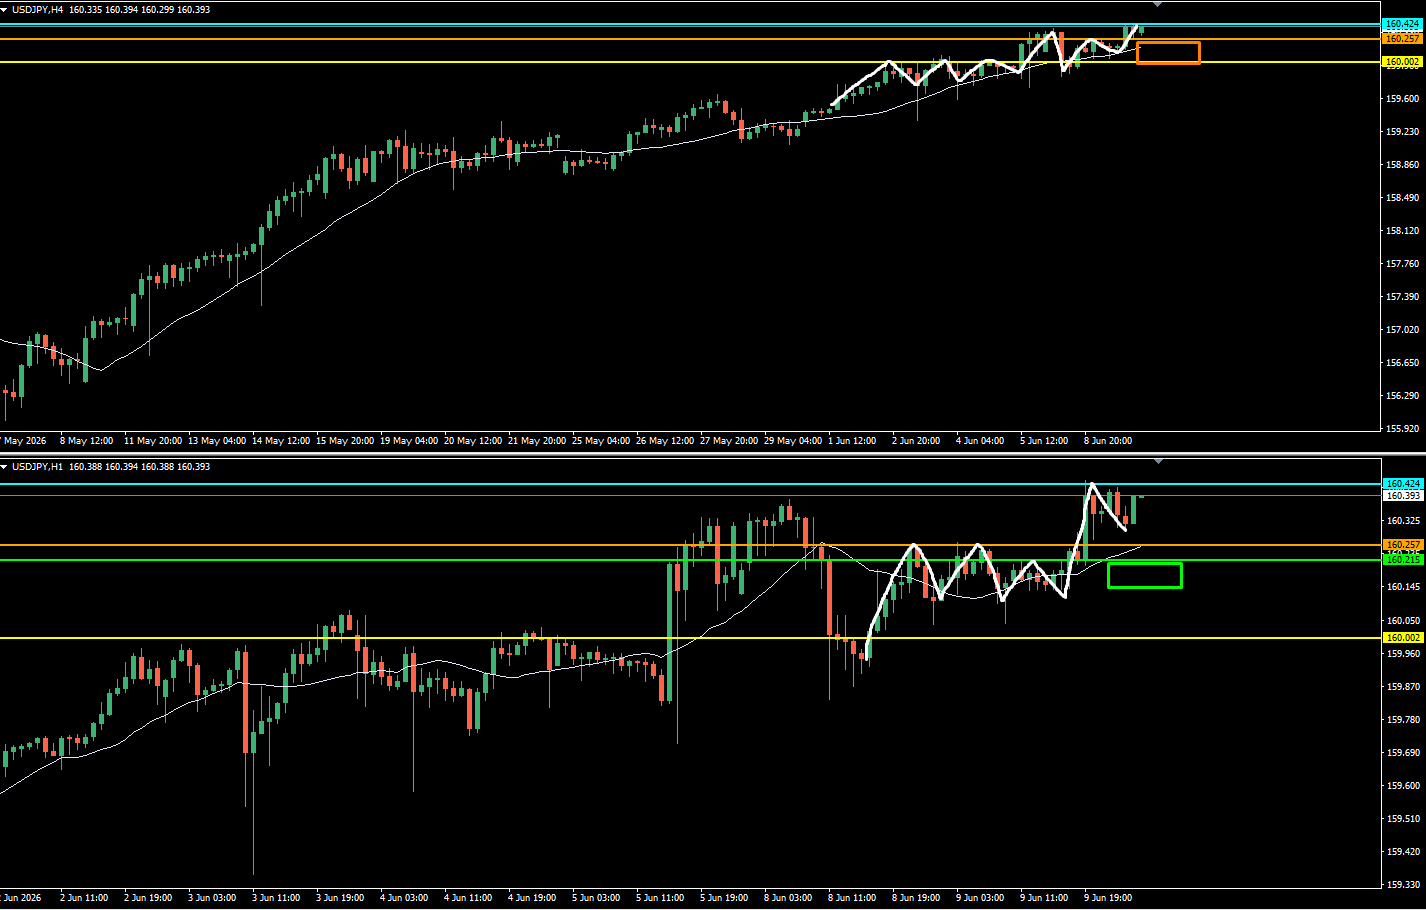Click the green 160.215 price label on the H1 chart

coord(1402,560)
